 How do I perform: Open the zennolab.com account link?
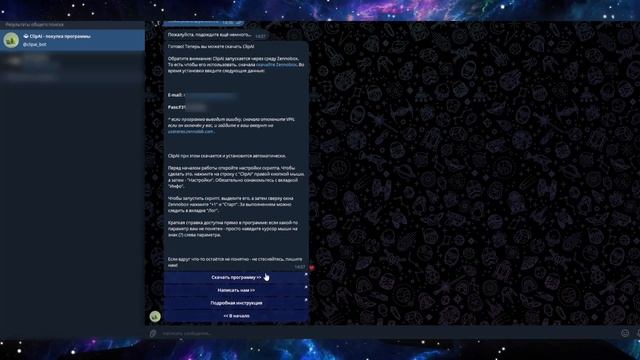pos(191,131)
